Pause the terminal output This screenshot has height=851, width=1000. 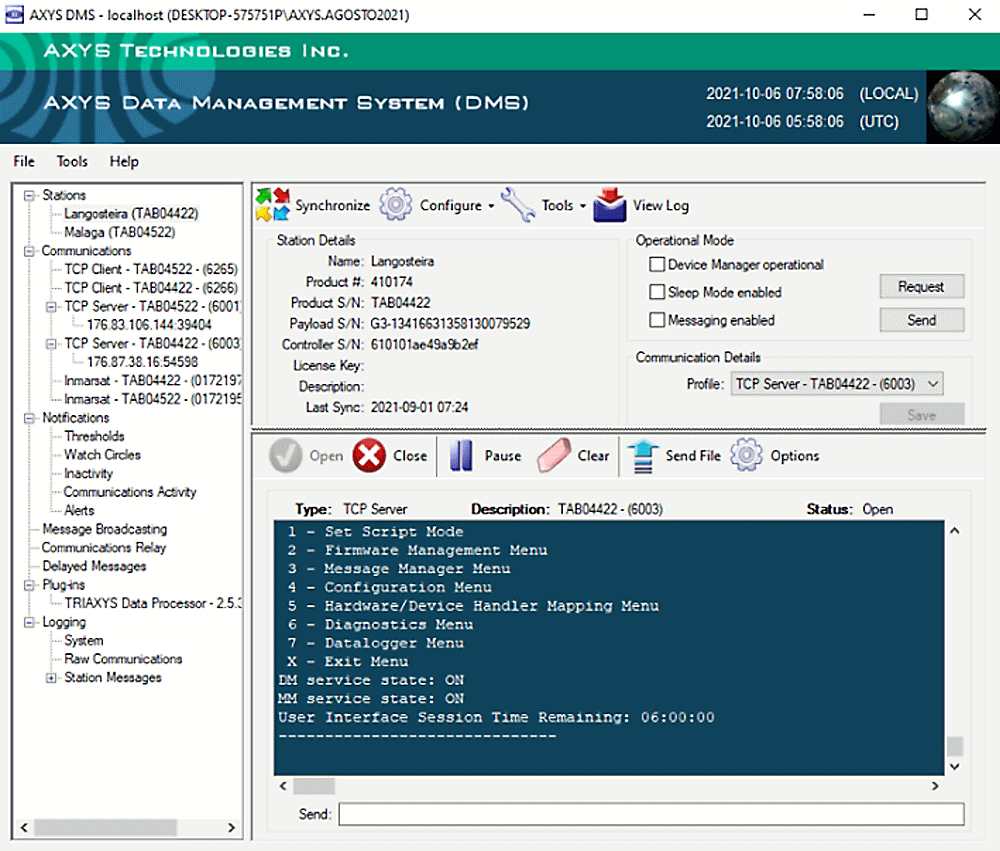(461, 456)
